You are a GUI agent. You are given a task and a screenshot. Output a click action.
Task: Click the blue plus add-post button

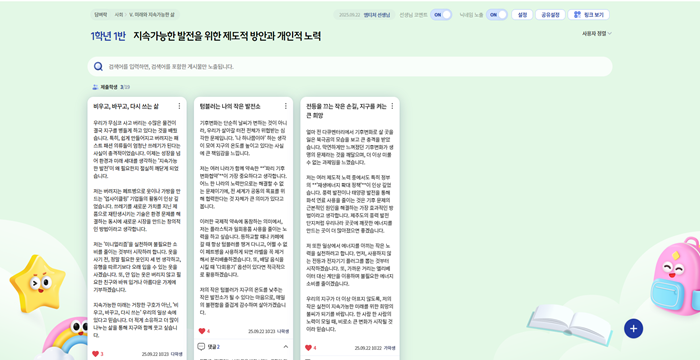click(633, 329)
